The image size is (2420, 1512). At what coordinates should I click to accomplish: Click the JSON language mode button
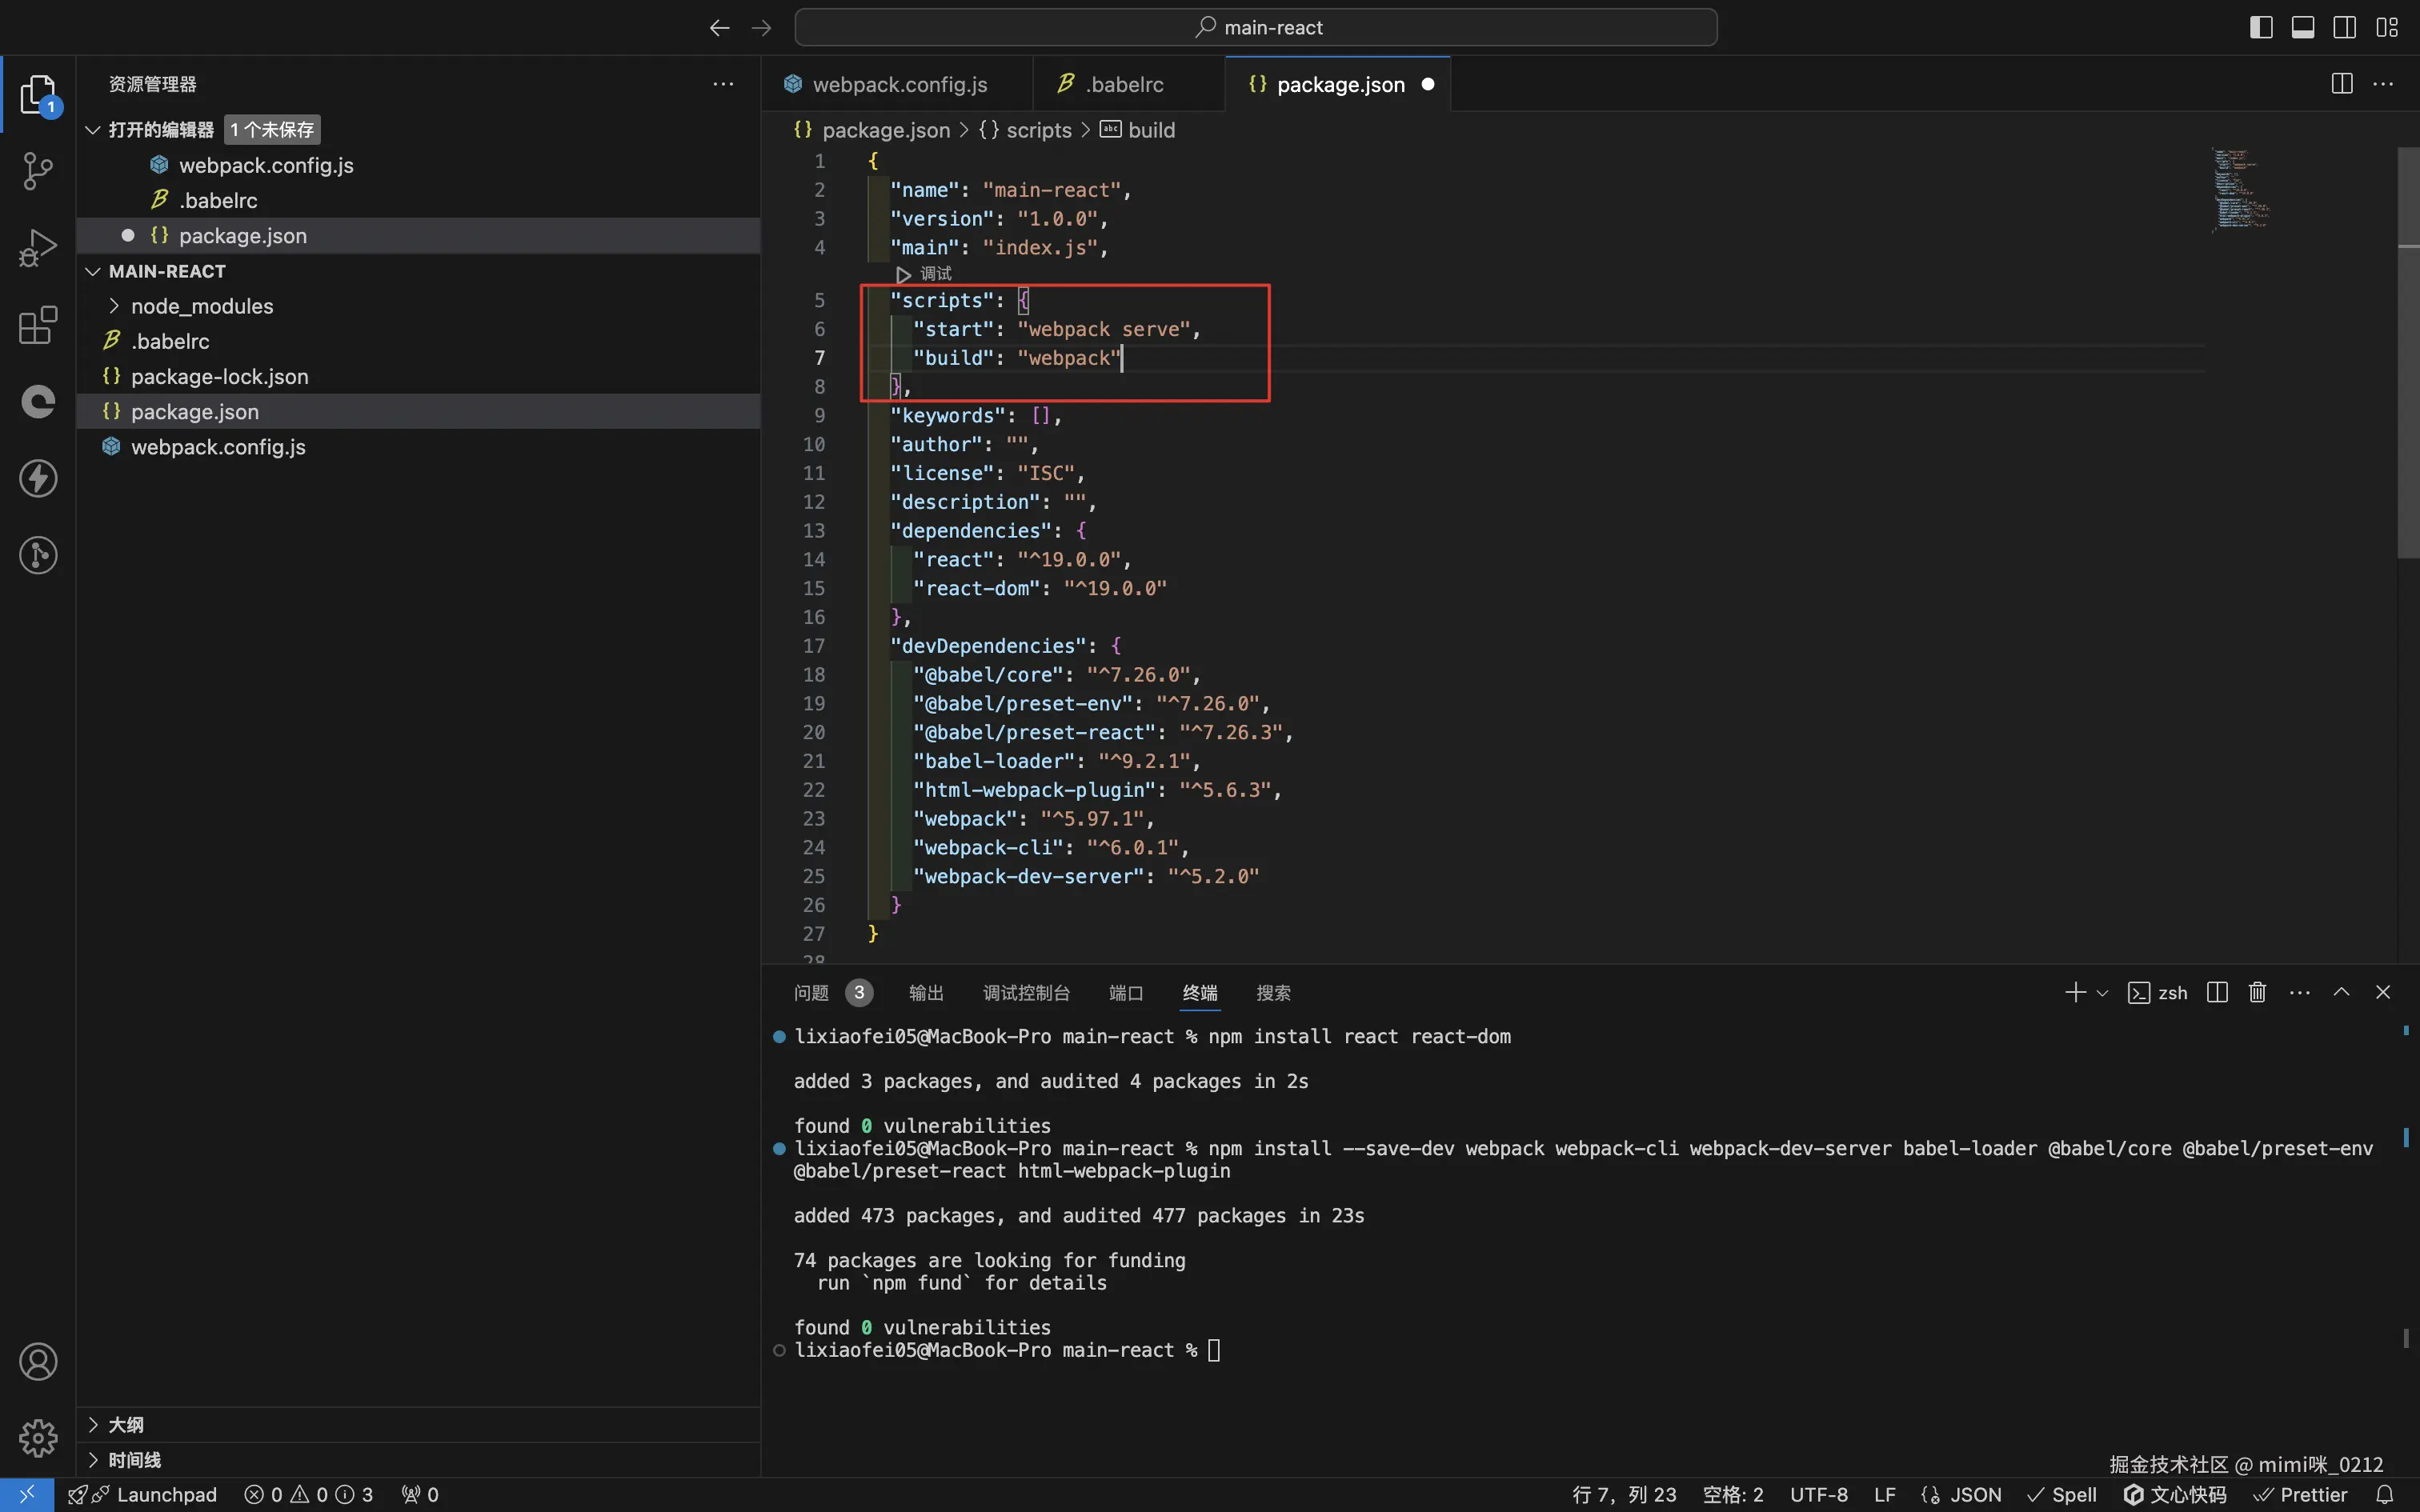pos(1975,1494)
